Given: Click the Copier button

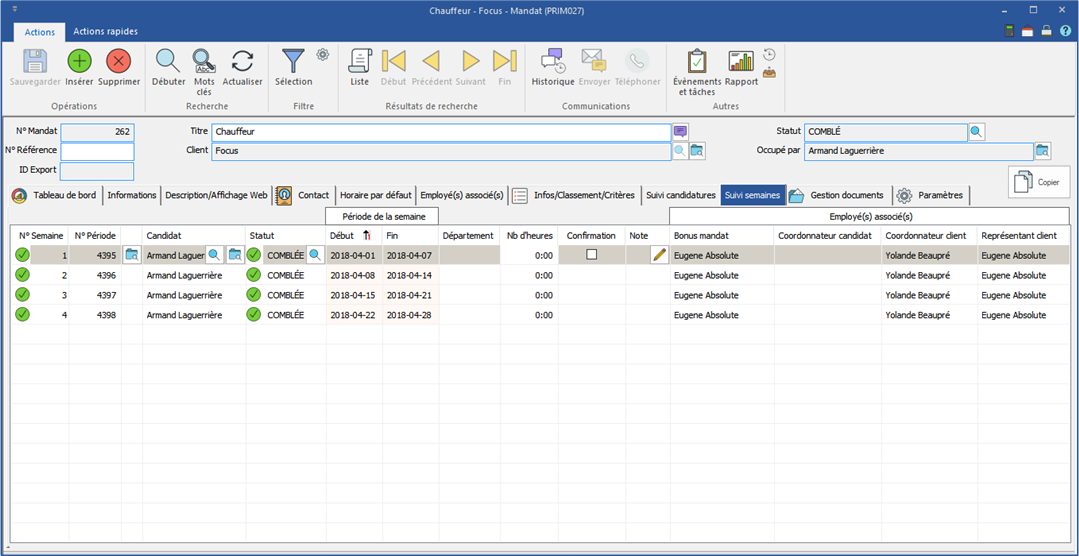Looking at the screenshot, I should [x=1038, y=182].
